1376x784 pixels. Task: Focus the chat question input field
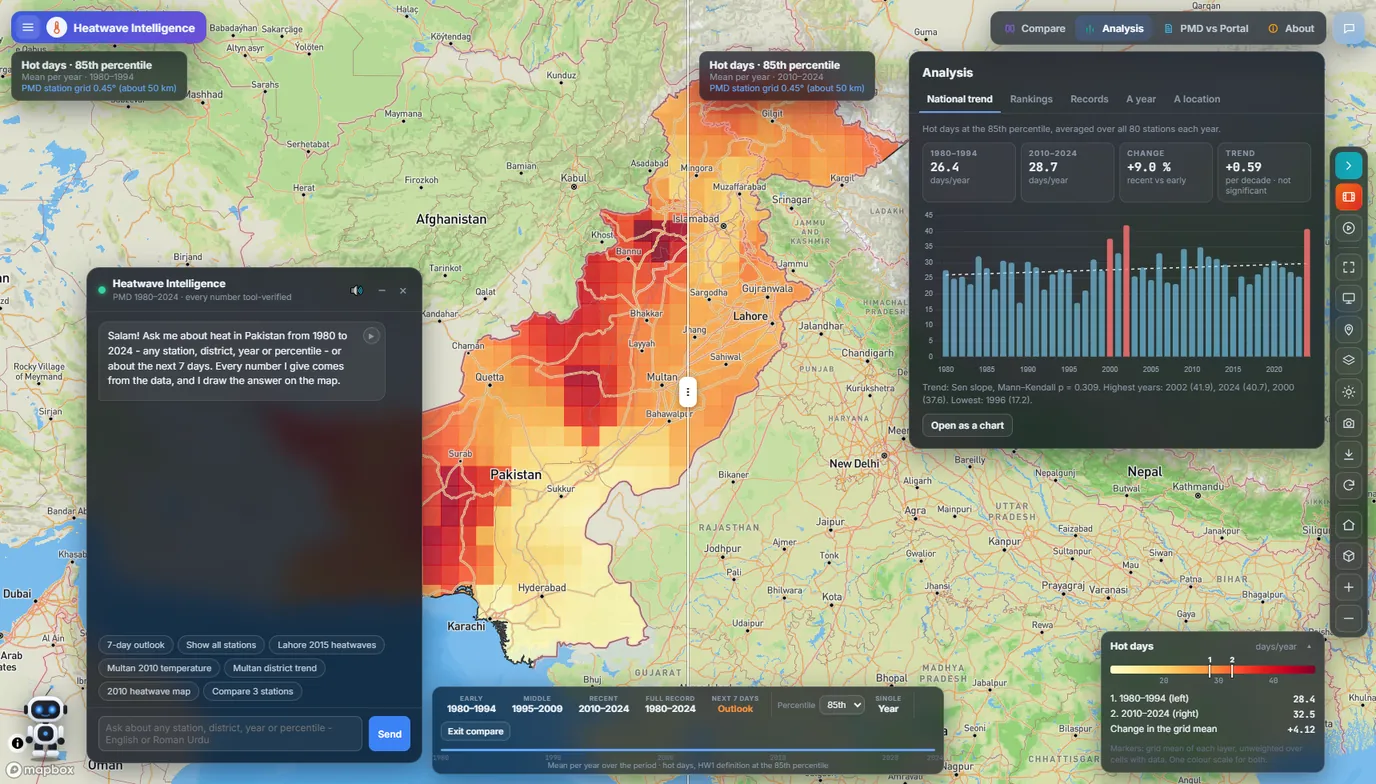[x=230, y=734]
